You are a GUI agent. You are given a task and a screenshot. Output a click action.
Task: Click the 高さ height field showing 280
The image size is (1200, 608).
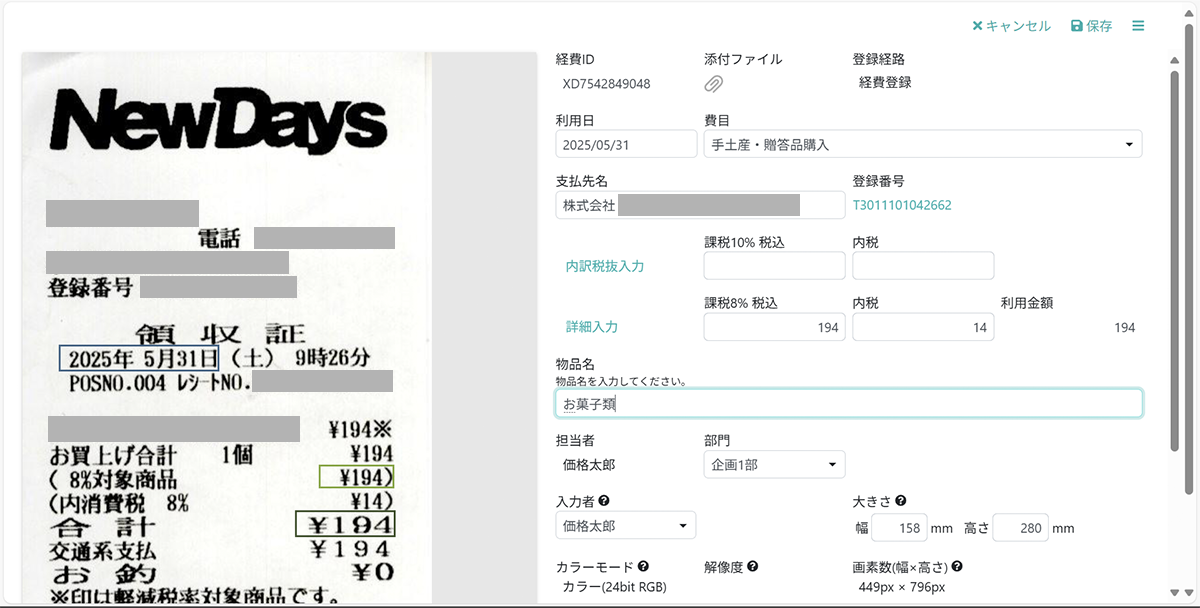pos(1019,528)
